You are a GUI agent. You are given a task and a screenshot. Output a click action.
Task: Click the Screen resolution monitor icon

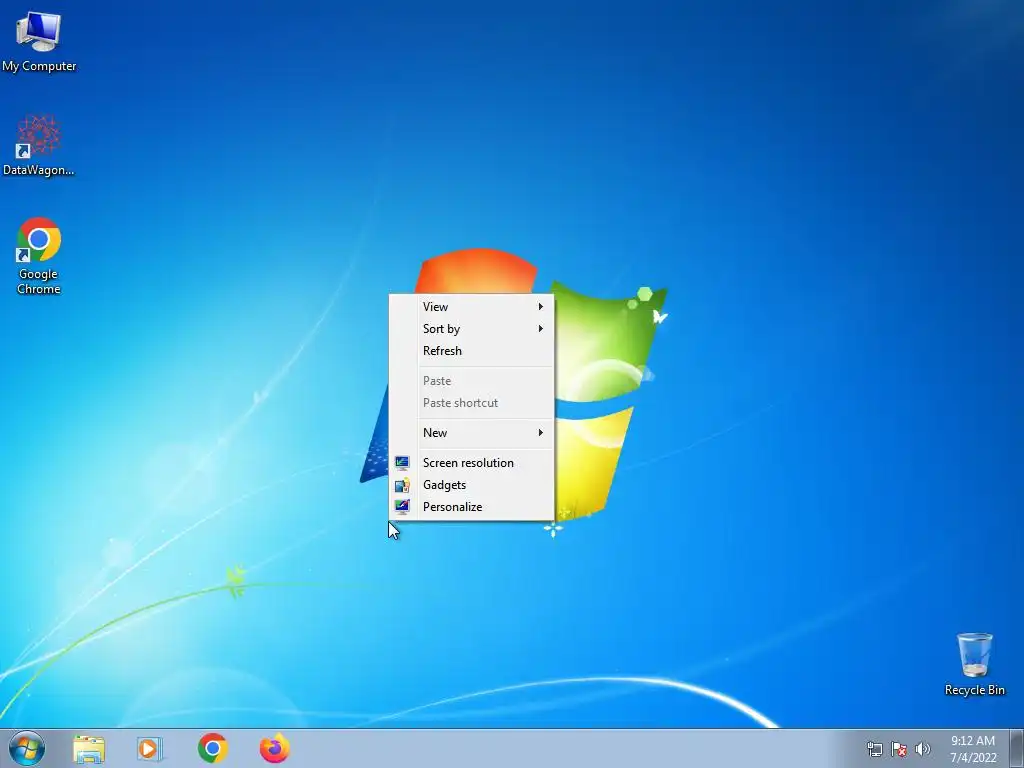[x=402, y=462]
